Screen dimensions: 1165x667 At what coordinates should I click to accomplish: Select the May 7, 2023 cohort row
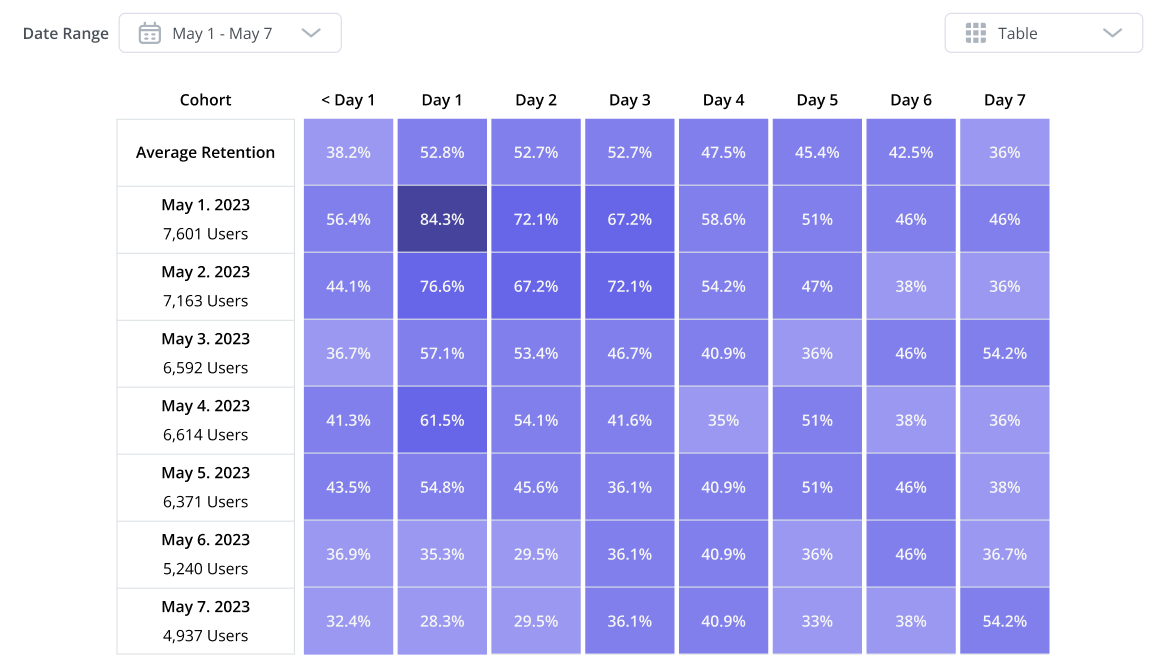[x=206, y=621]
